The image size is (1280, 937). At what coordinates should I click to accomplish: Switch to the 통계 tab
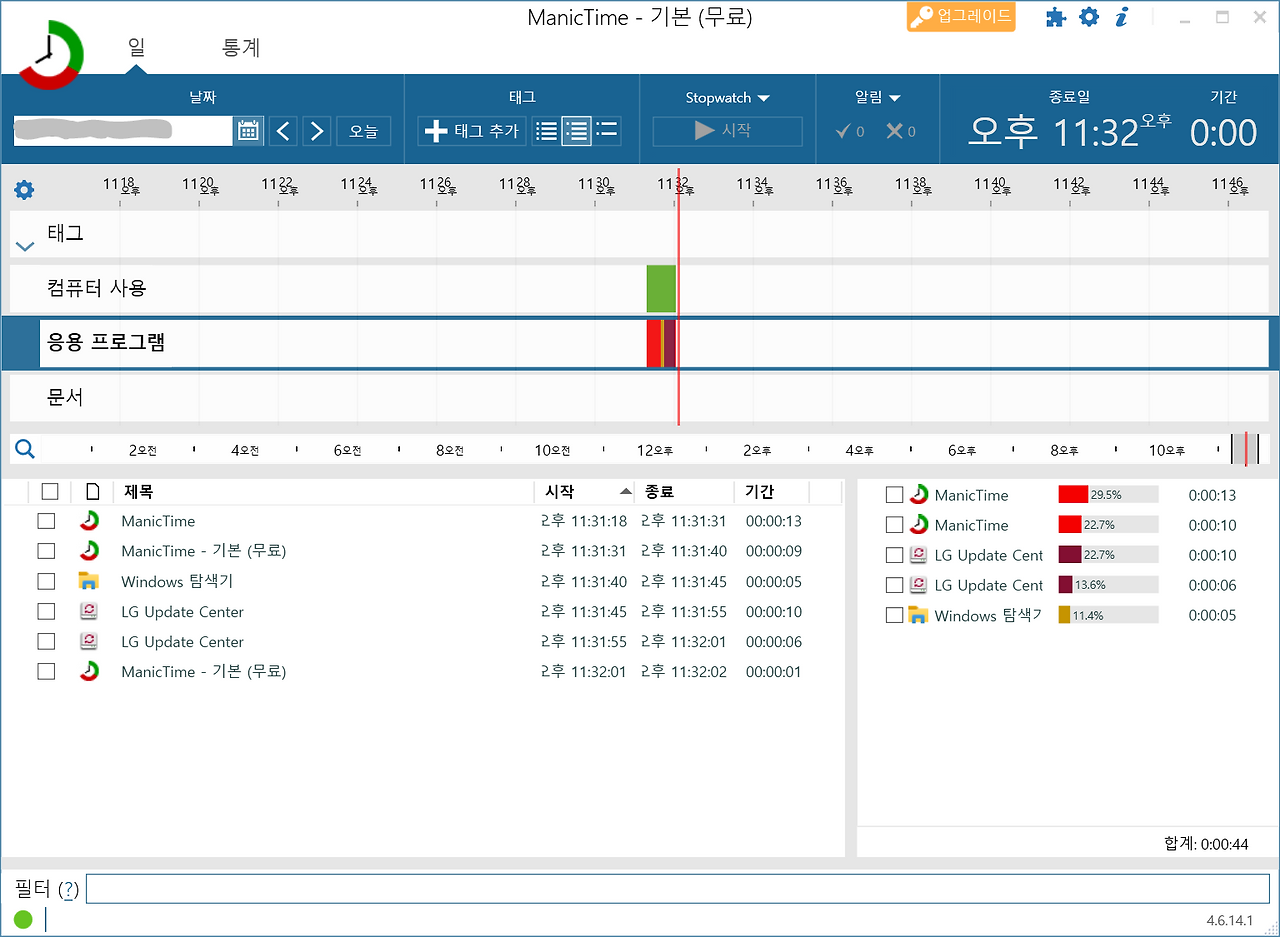click(x=241, y=47)
